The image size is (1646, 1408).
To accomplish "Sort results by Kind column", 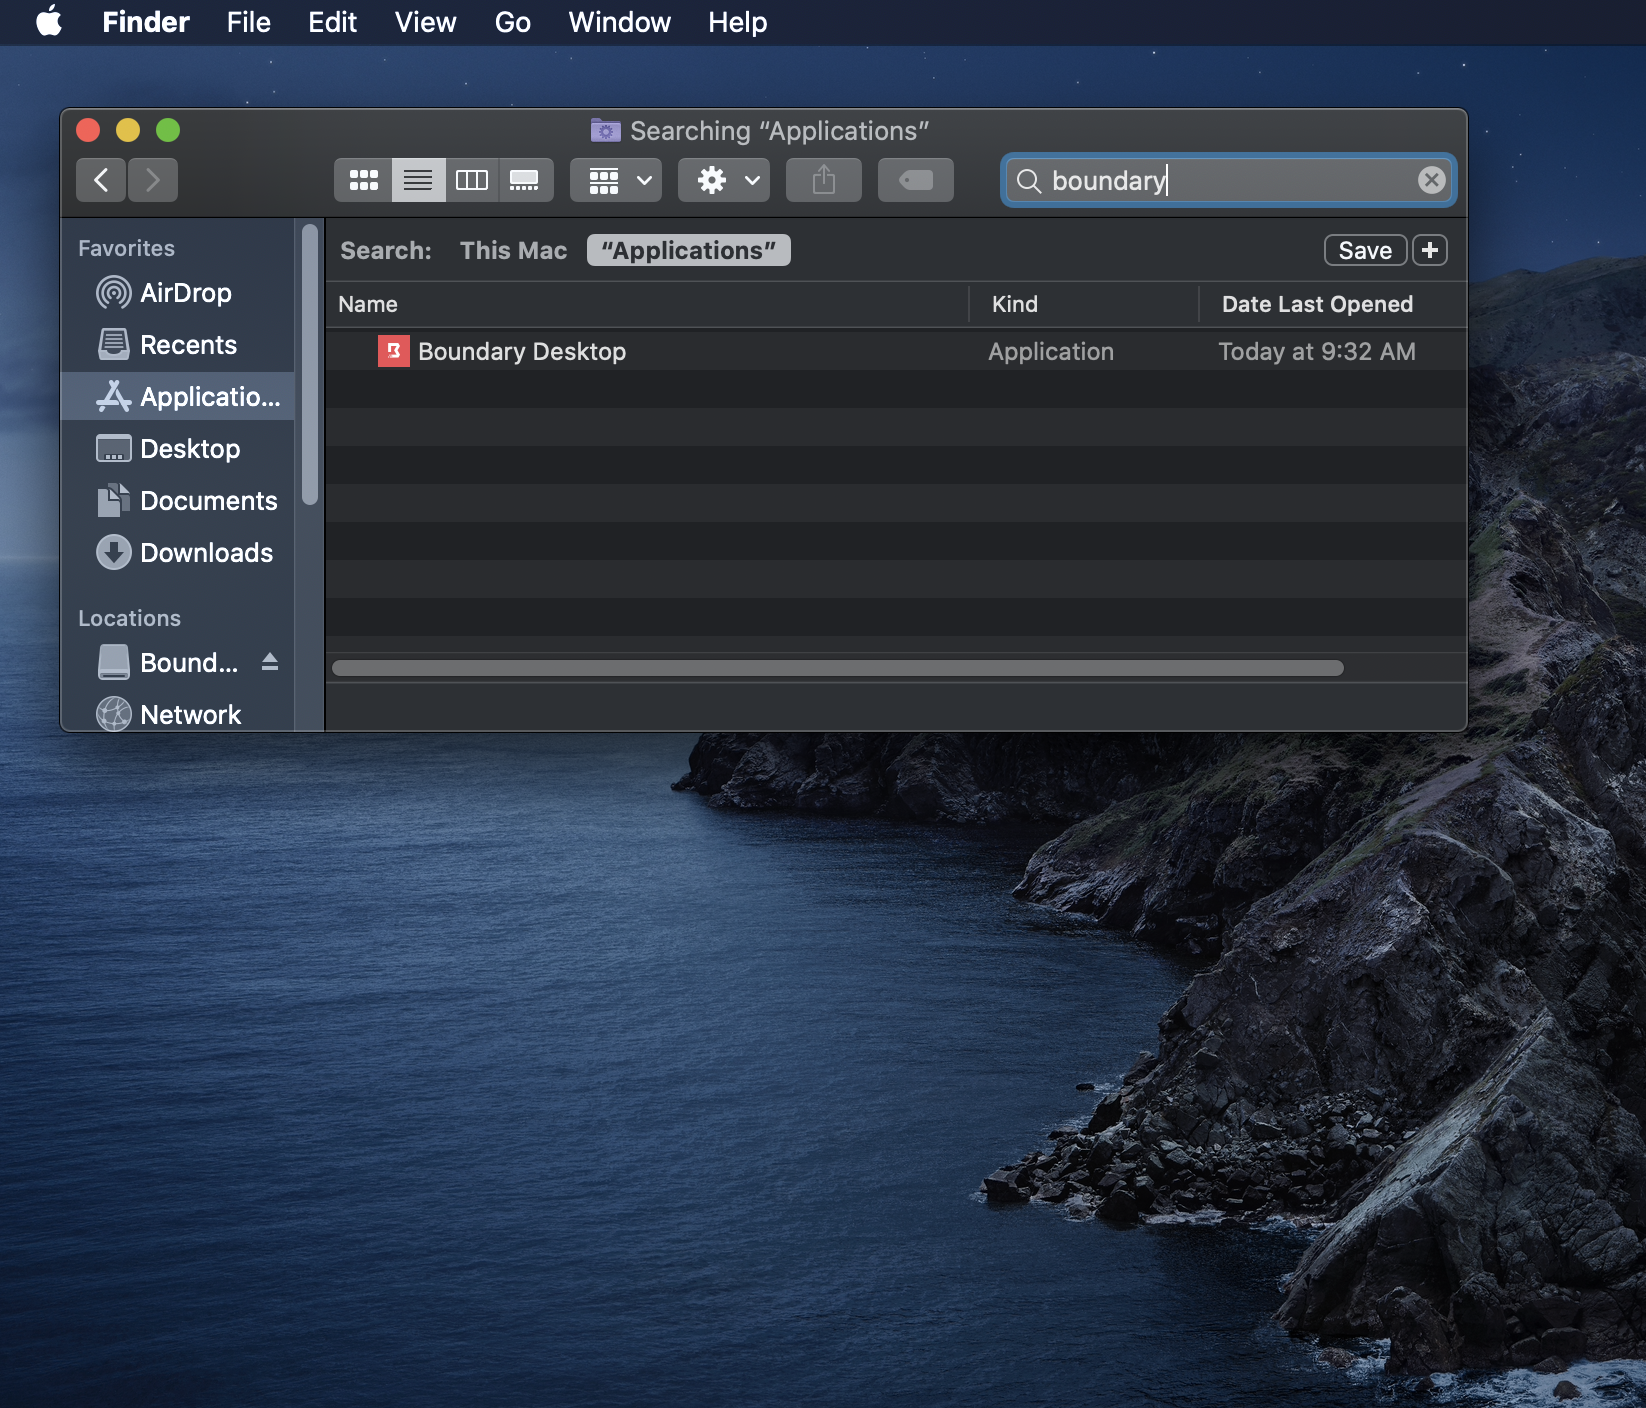I will click(1084, 304).
